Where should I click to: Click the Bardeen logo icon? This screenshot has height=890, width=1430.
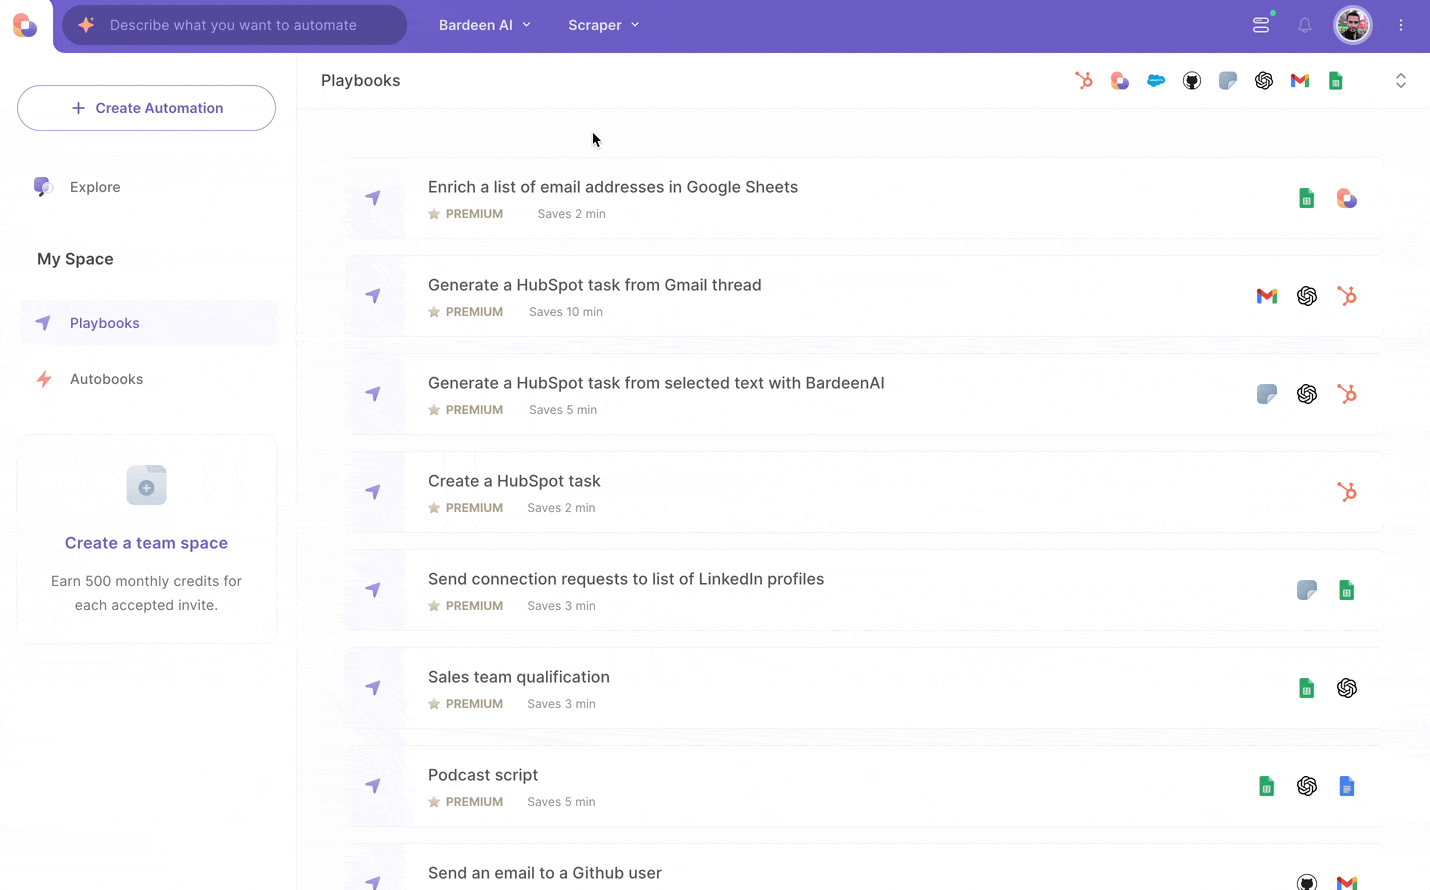(25, 25)
